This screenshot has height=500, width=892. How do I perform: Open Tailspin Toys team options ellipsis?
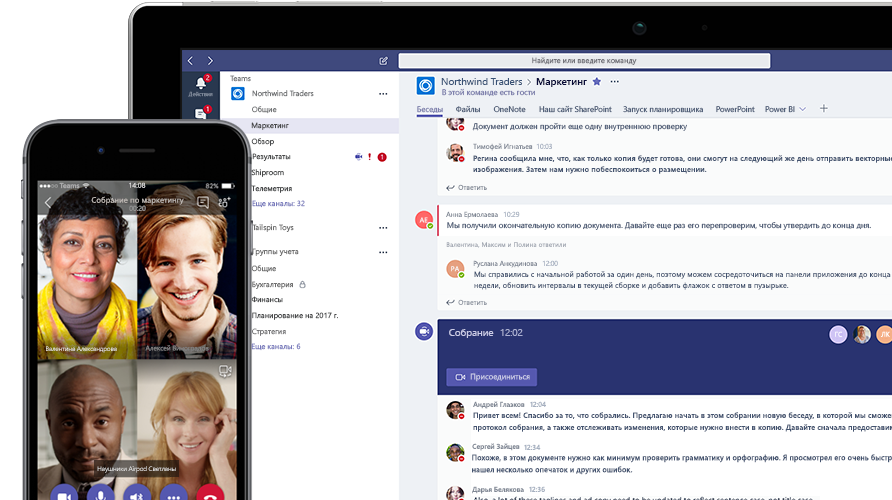[383, 228]
